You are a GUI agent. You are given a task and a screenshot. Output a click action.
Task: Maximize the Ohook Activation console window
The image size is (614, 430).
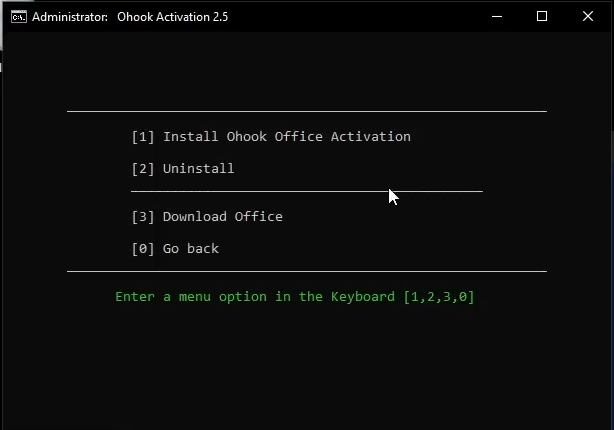pyautogui.click(x=542, y=16)
